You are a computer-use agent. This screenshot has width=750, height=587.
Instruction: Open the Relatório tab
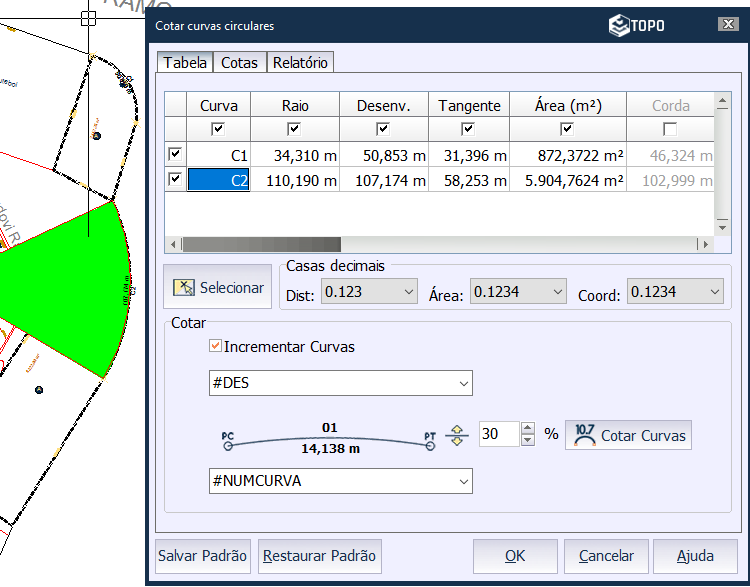coord(300,62)
